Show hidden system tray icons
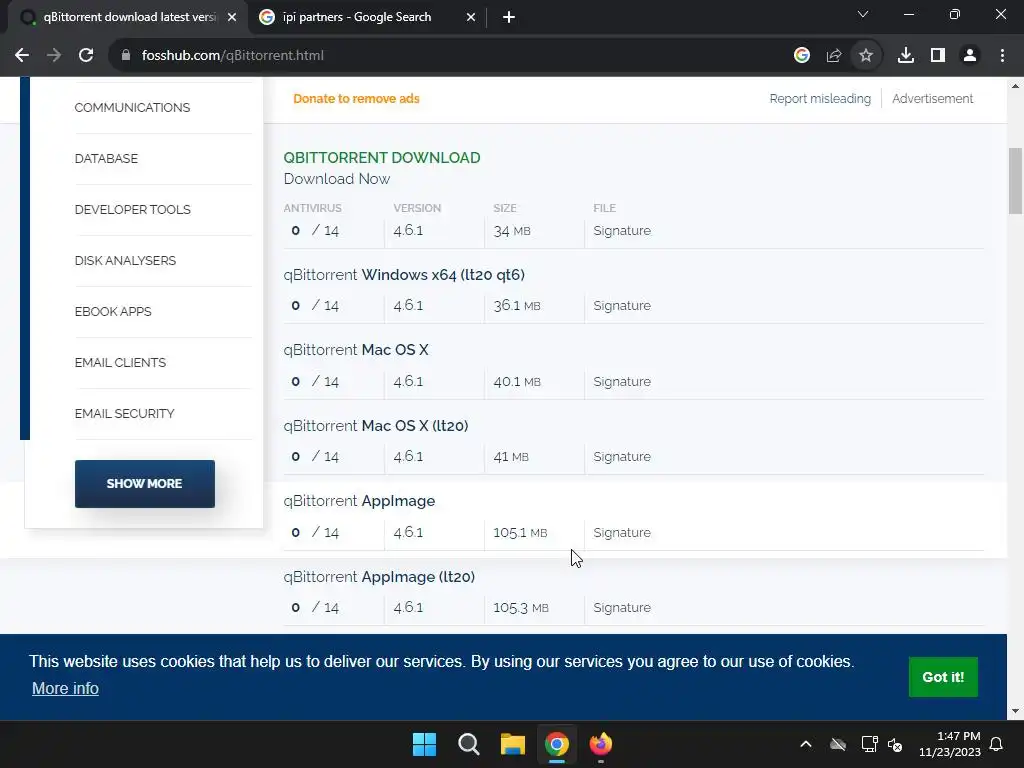This screenshot has height=768, width=1024. [x=806, y=744]
